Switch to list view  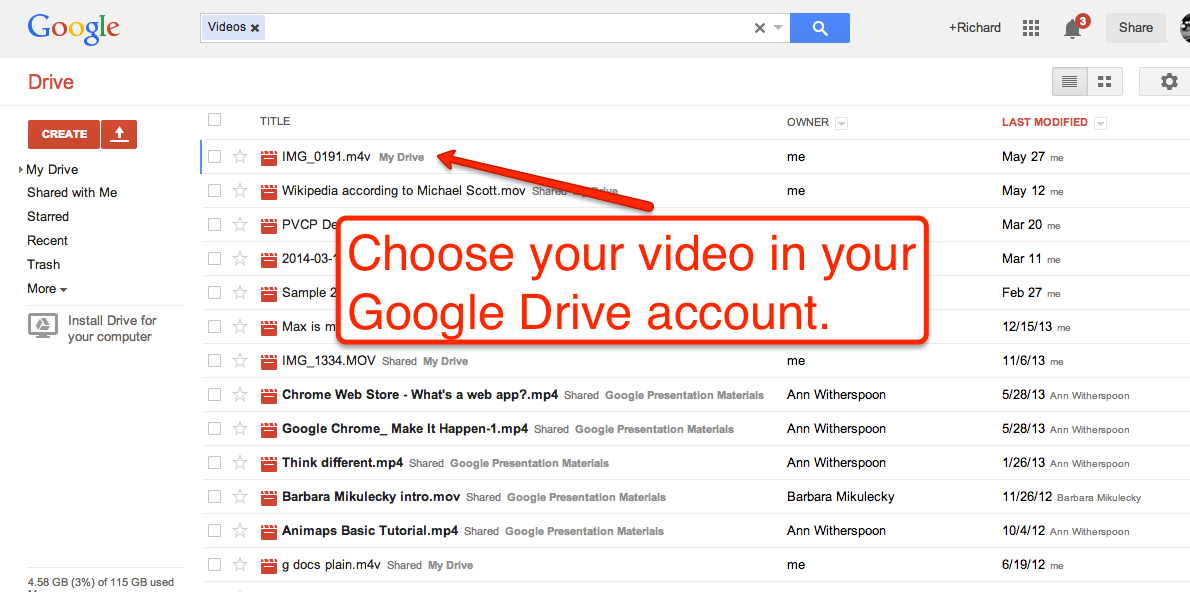coord(1069,81)
